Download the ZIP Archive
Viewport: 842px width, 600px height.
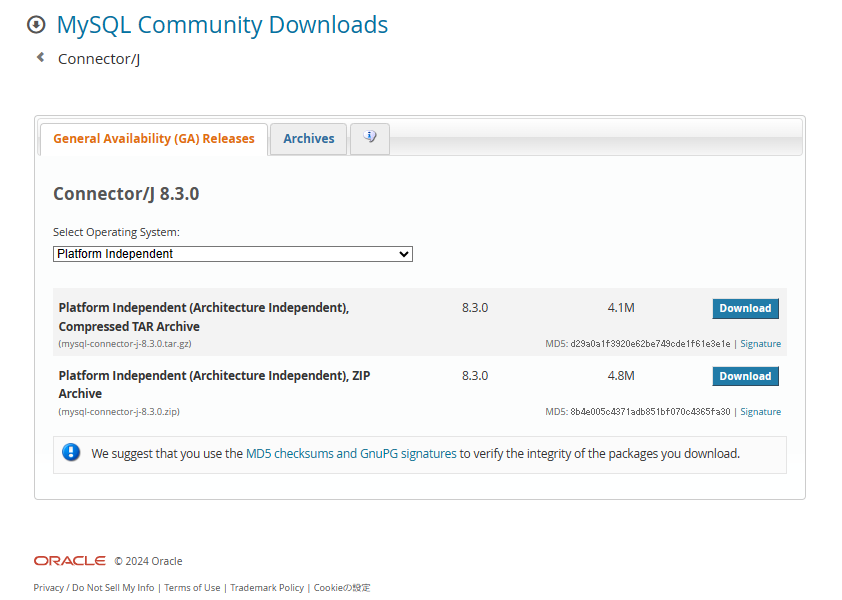coord(745,376)
